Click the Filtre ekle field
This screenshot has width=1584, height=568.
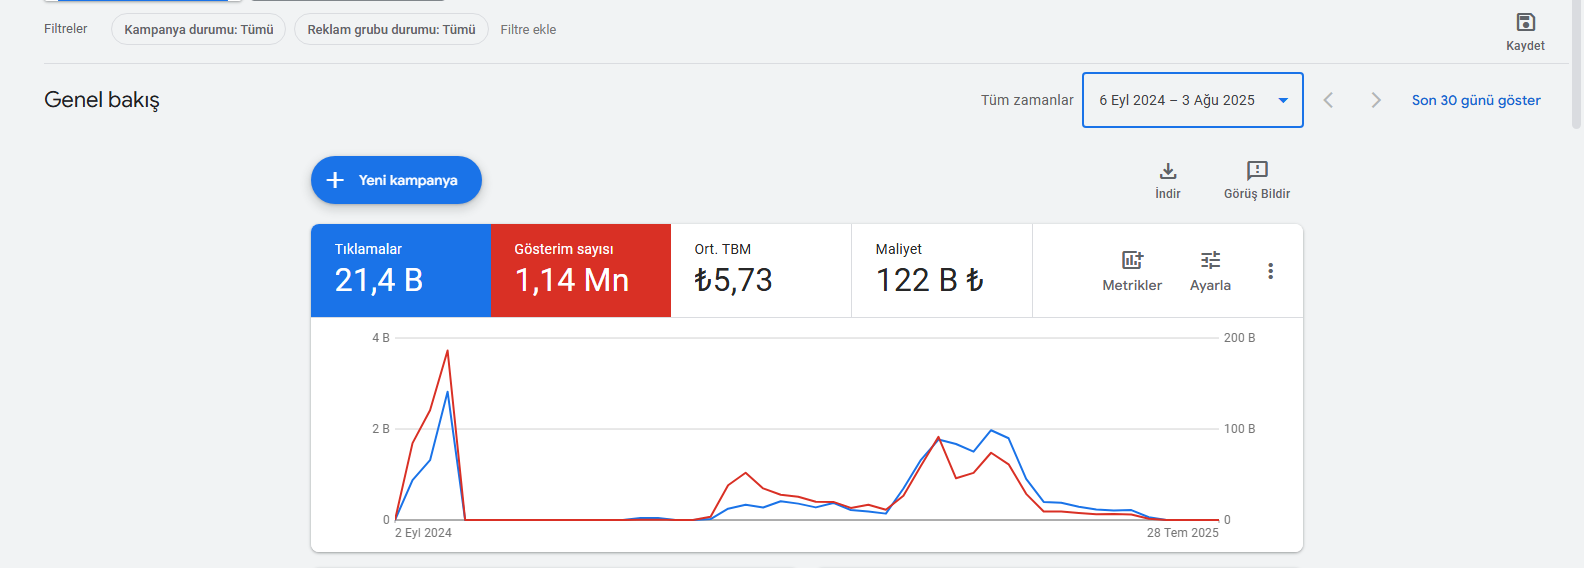pos(528,29)
